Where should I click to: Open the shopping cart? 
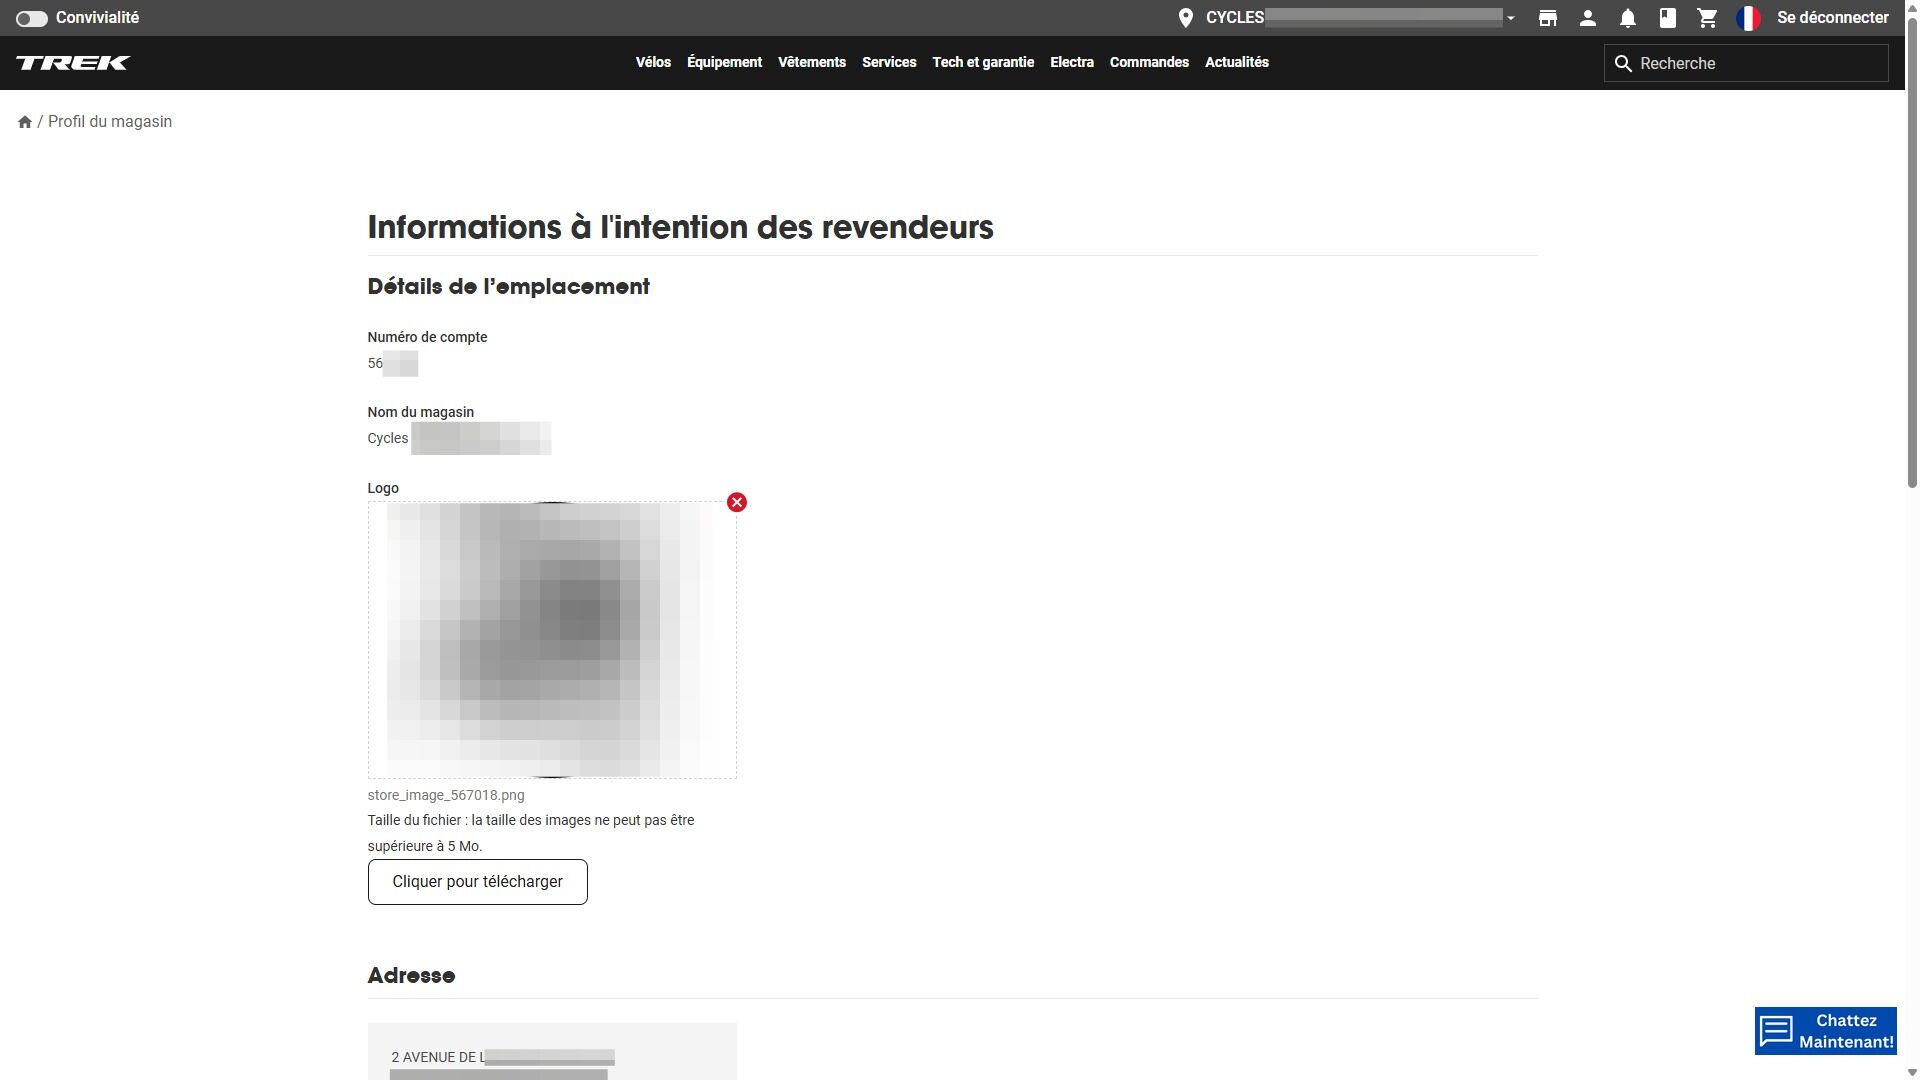1707,18
